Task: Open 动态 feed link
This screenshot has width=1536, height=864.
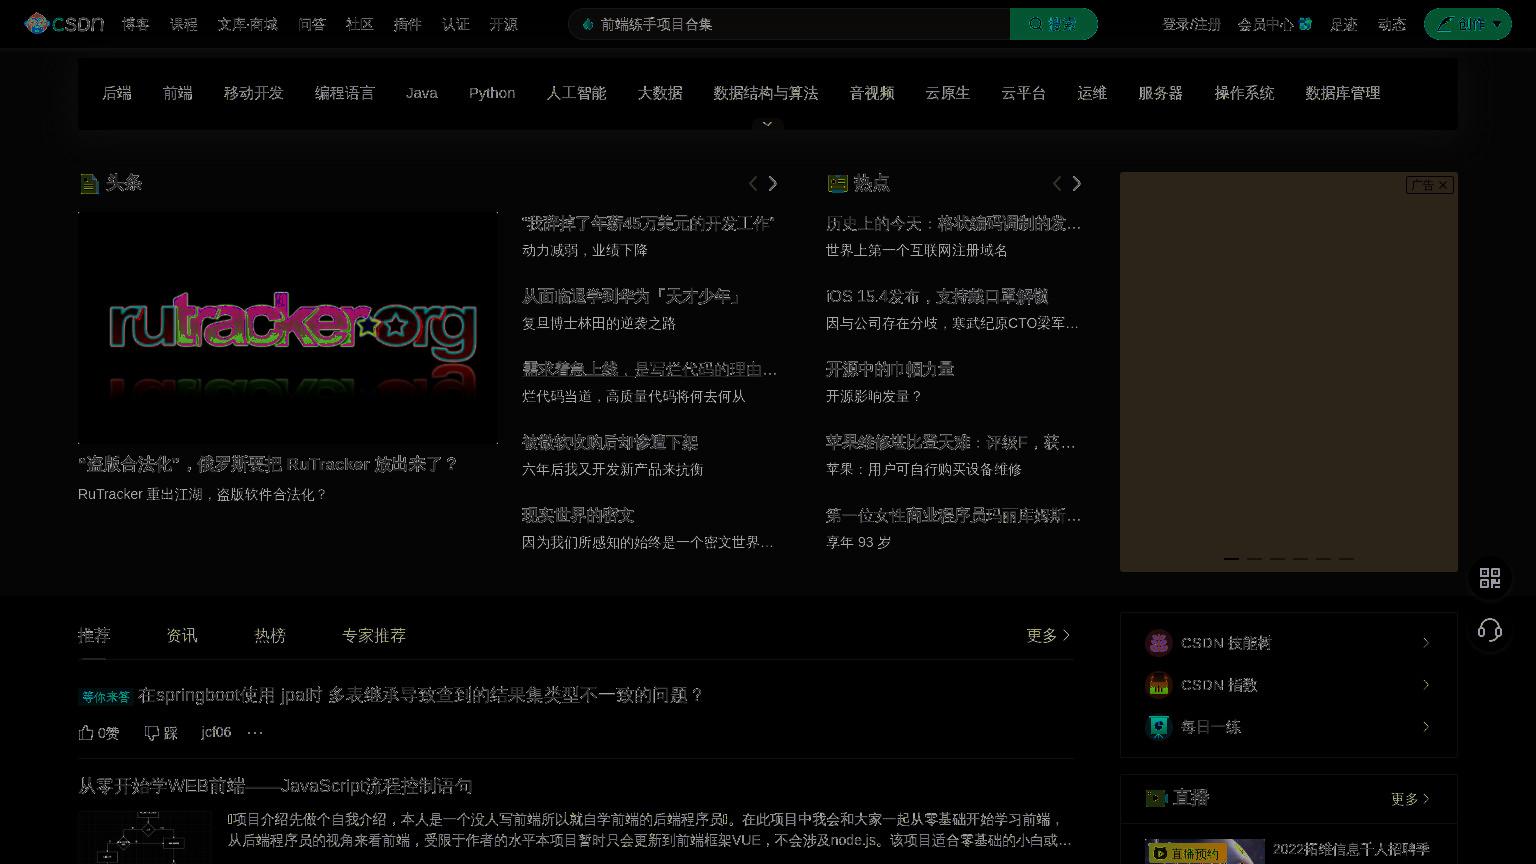Action: click(x=1392, y=24)
